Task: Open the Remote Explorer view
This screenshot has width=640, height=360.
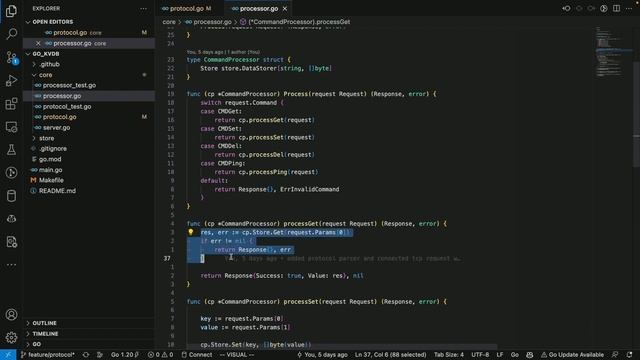Action: coord(11,127)
